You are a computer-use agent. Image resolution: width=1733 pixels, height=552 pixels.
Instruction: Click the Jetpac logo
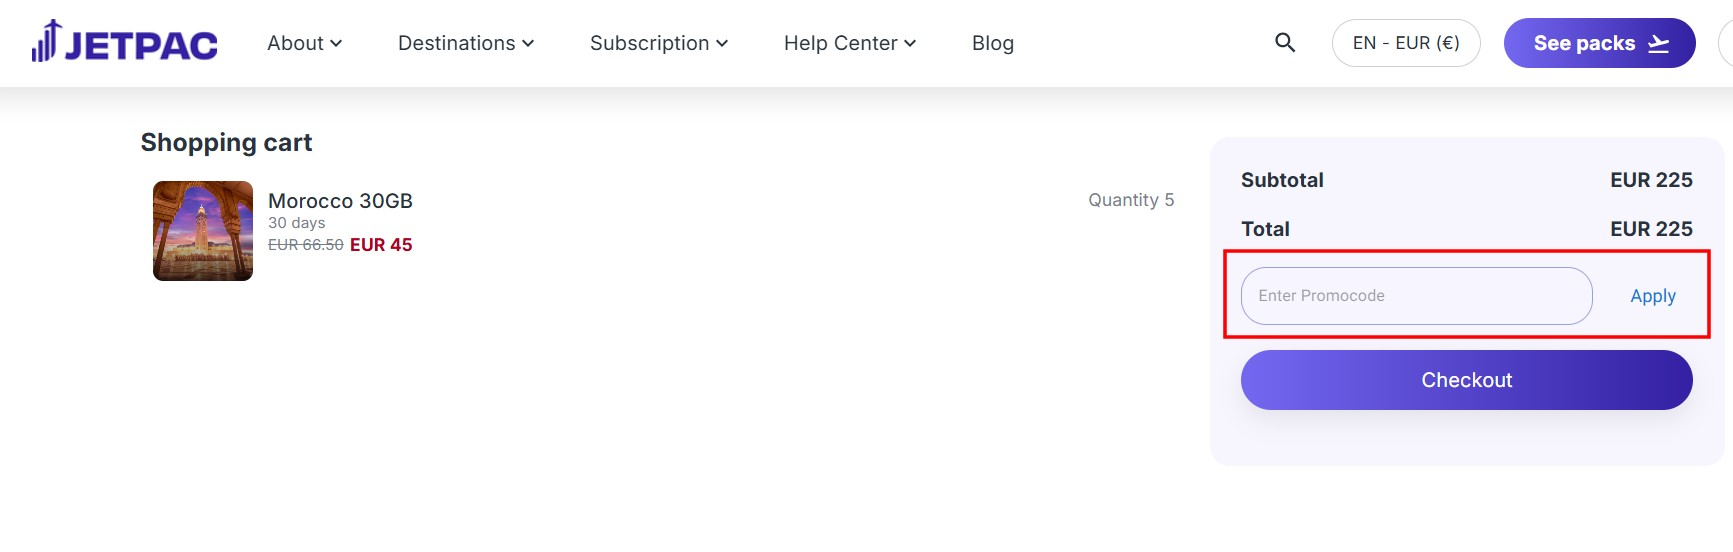click(x=125, y=43)
